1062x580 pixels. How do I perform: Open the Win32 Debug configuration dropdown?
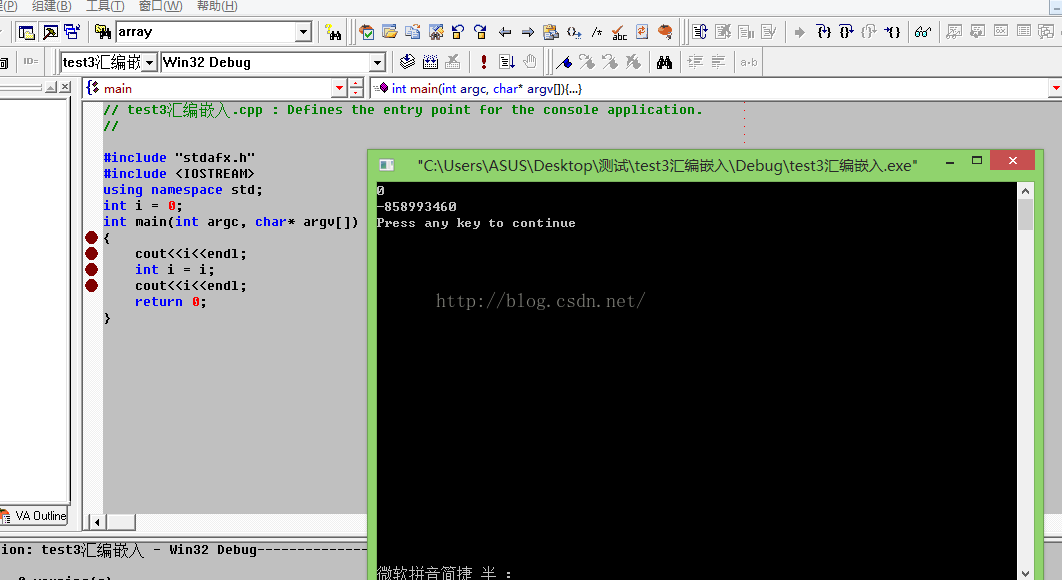click(377, 62)
